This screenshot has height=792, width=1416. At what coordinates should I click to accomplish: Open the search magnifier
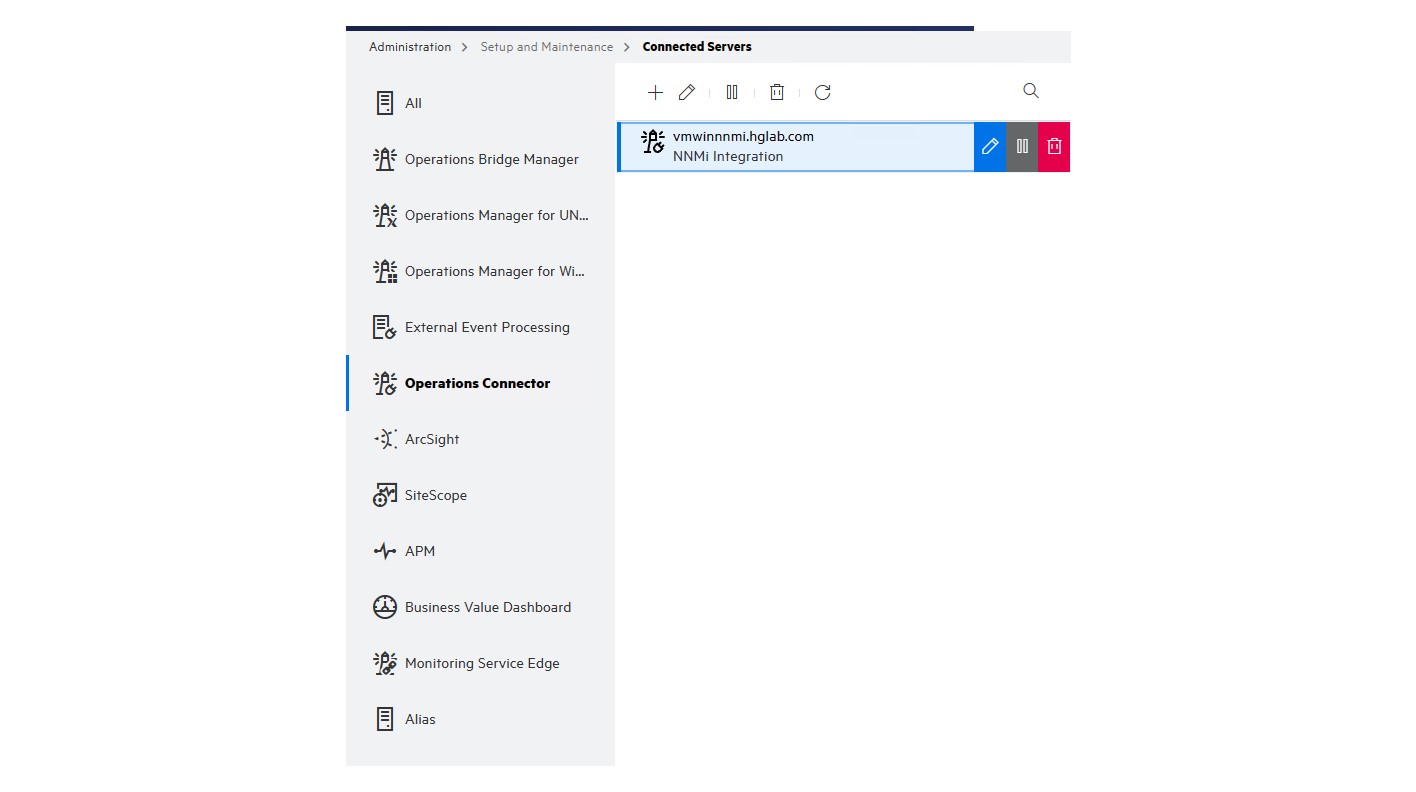point(1031,91)
